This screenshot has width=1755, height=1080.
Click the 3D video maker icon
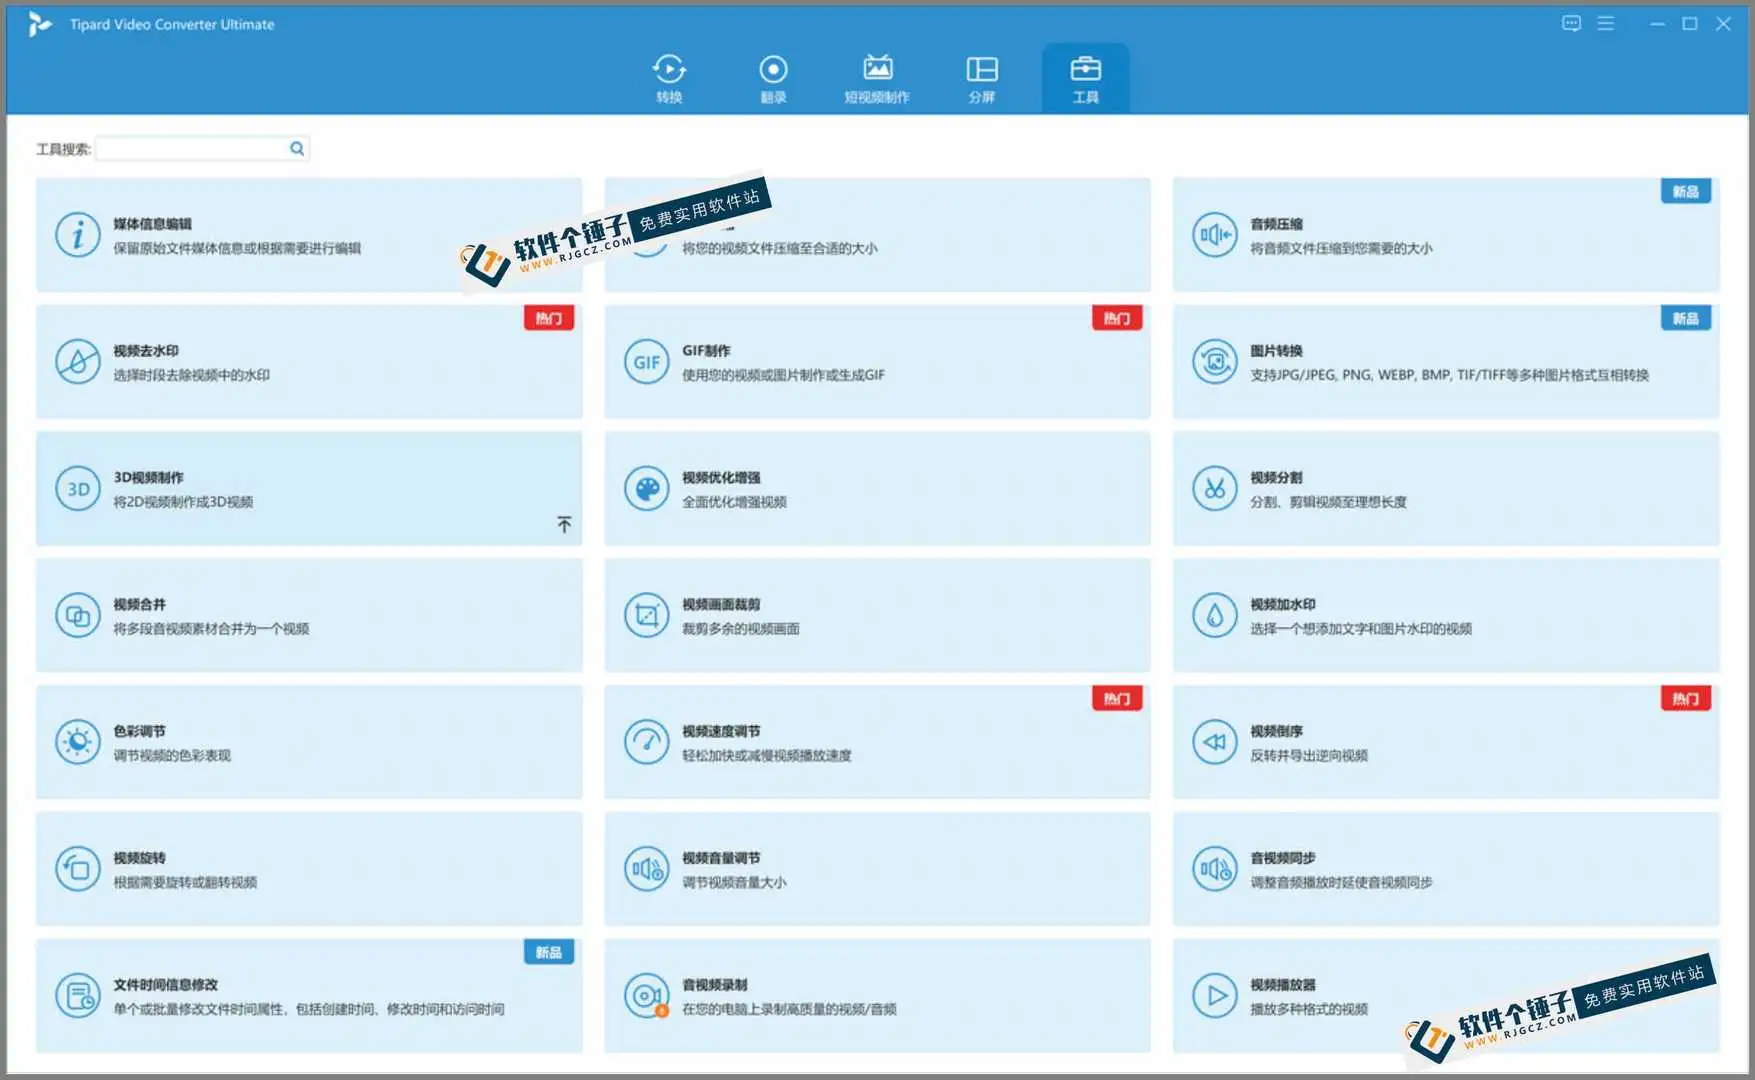coord(77,489)
